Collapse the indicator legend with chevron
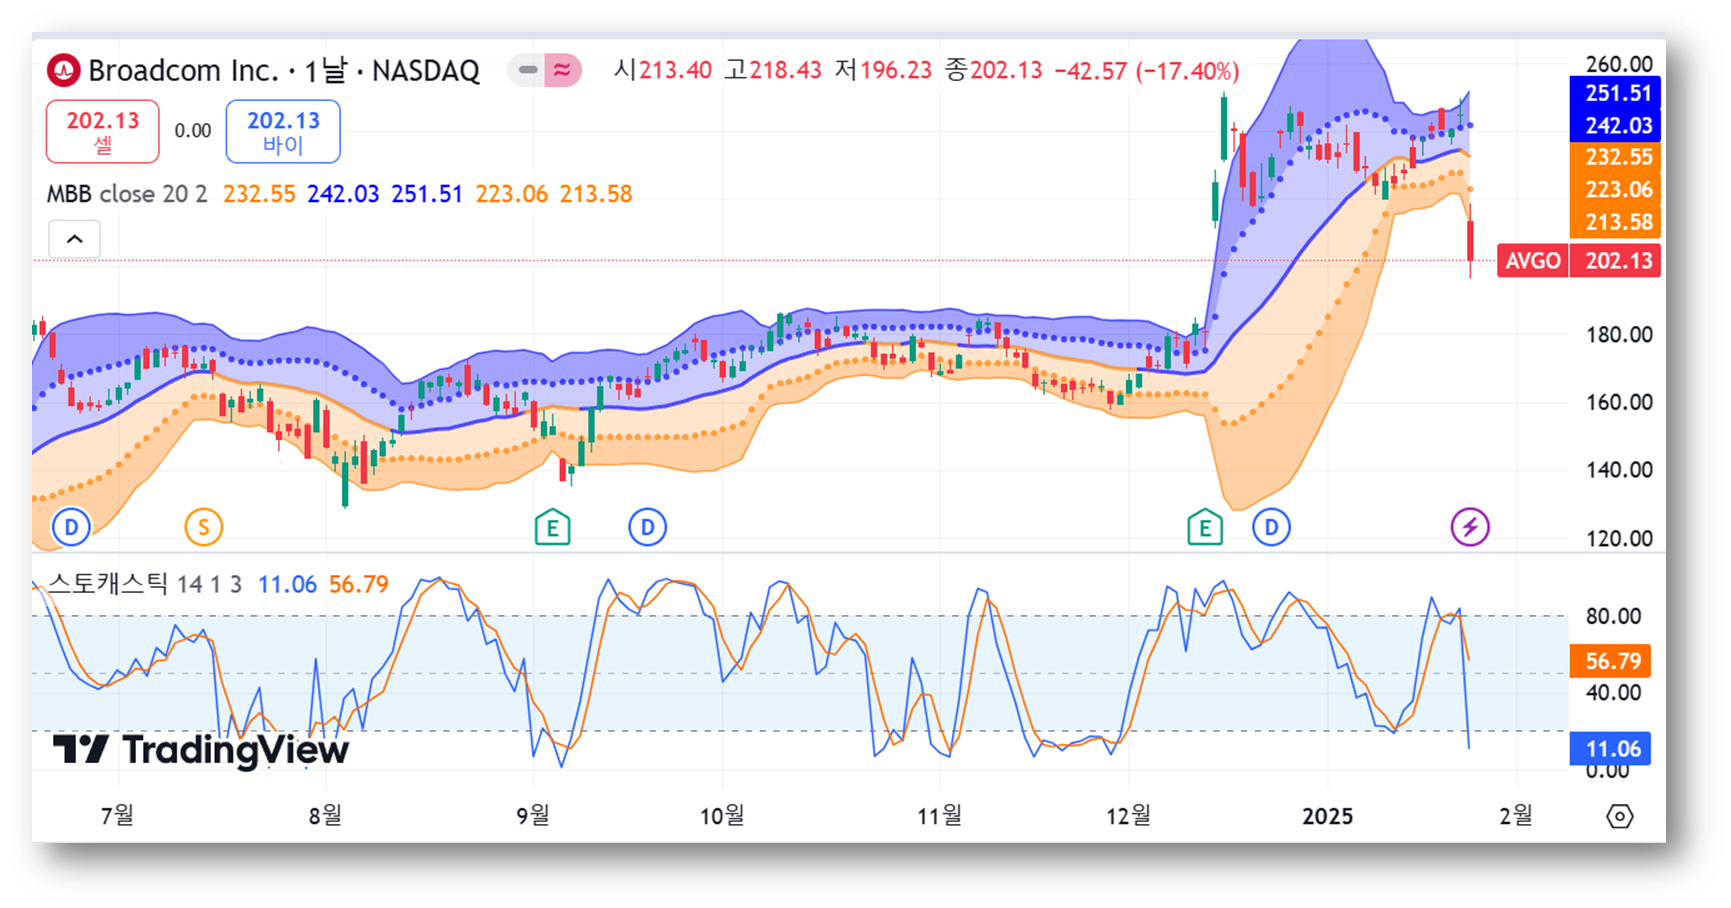The height and width of the screenshot is (908, 1731). coord(74,239)
